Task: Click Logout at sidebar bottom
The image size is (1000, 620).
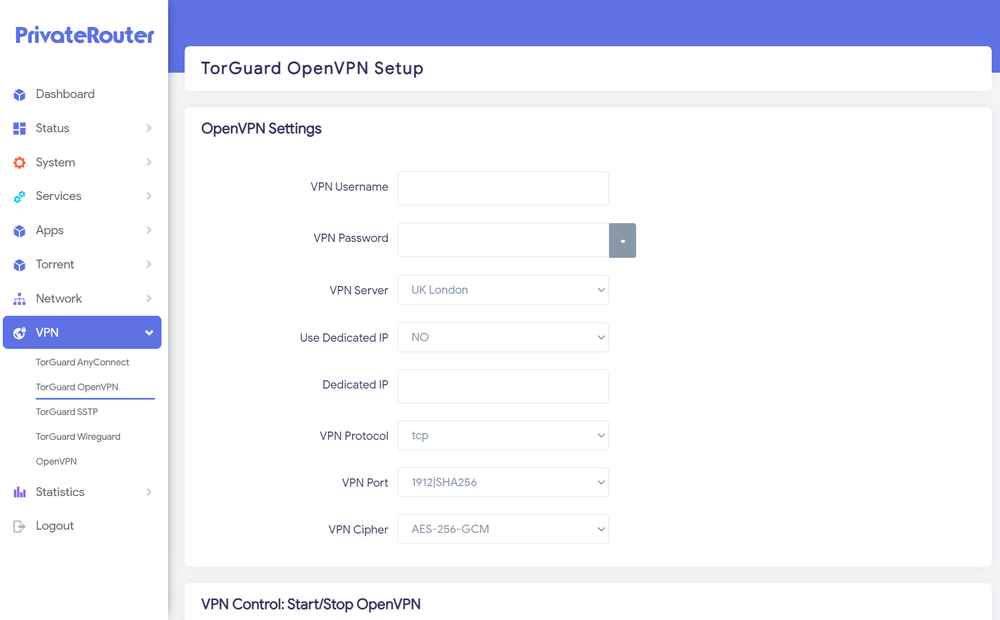Action: coord(54,525)
